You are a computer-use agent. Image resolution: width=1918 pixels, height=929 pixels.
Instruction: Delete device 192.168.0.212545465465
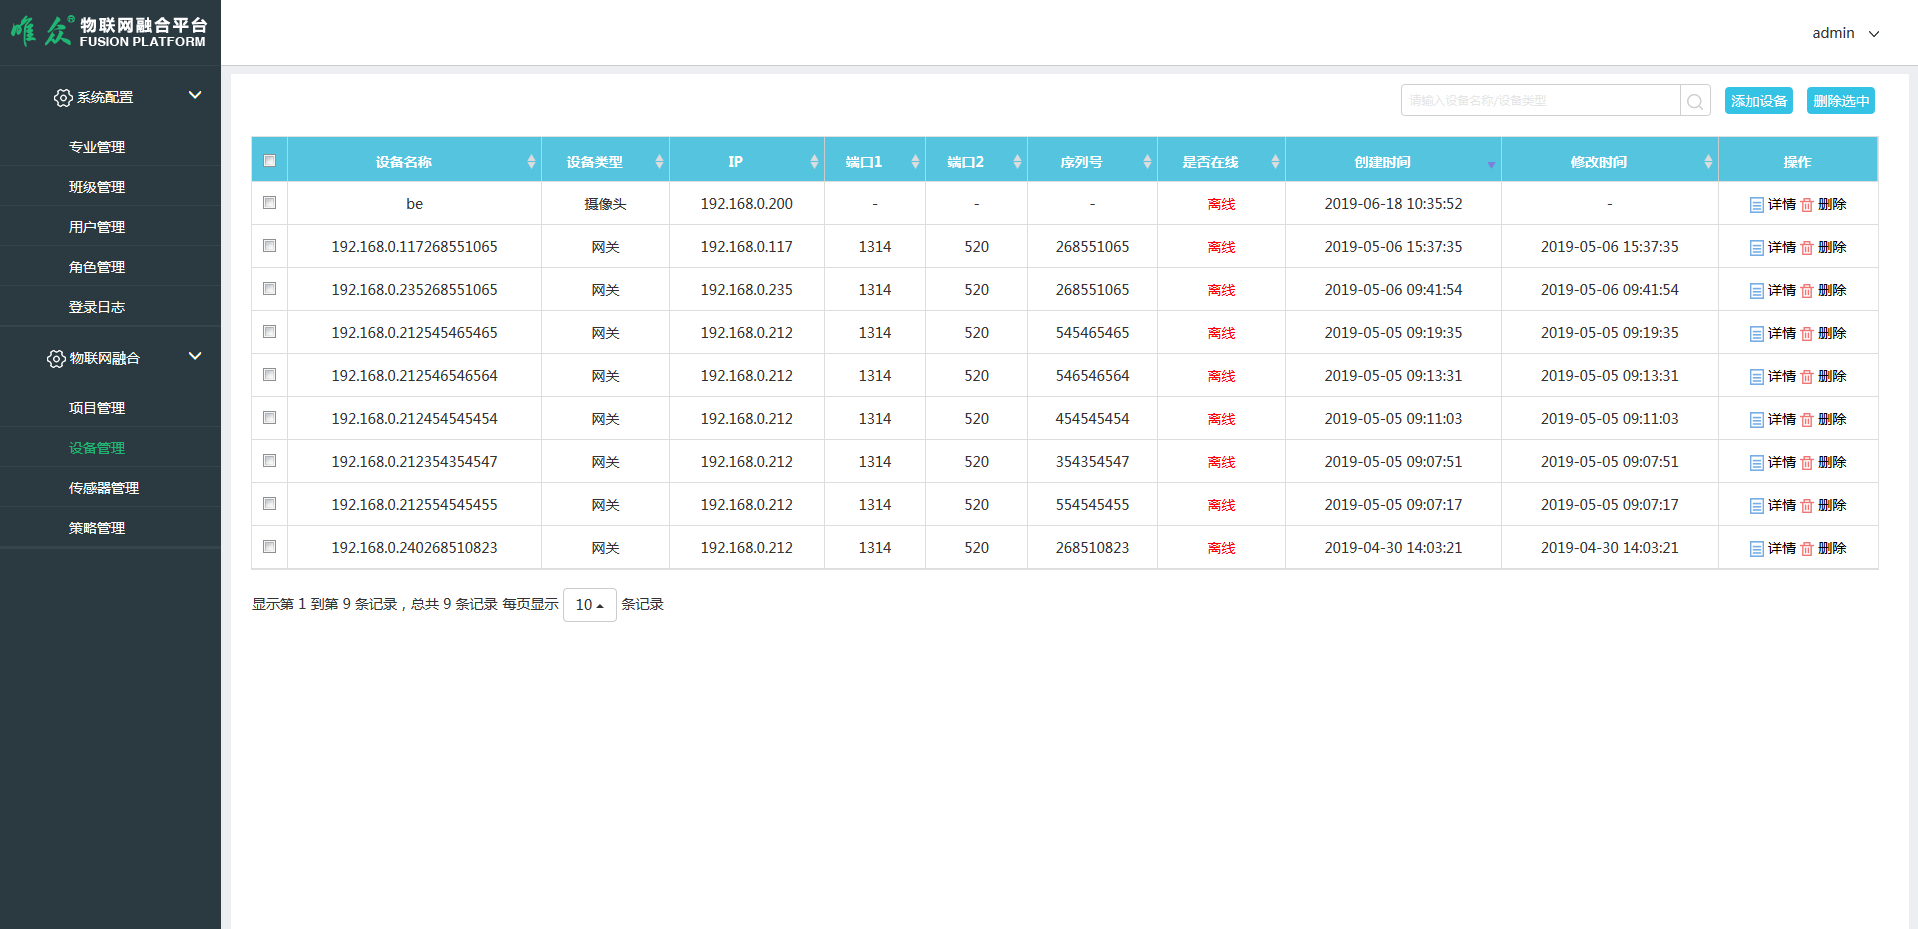[x=1824, y=333]
